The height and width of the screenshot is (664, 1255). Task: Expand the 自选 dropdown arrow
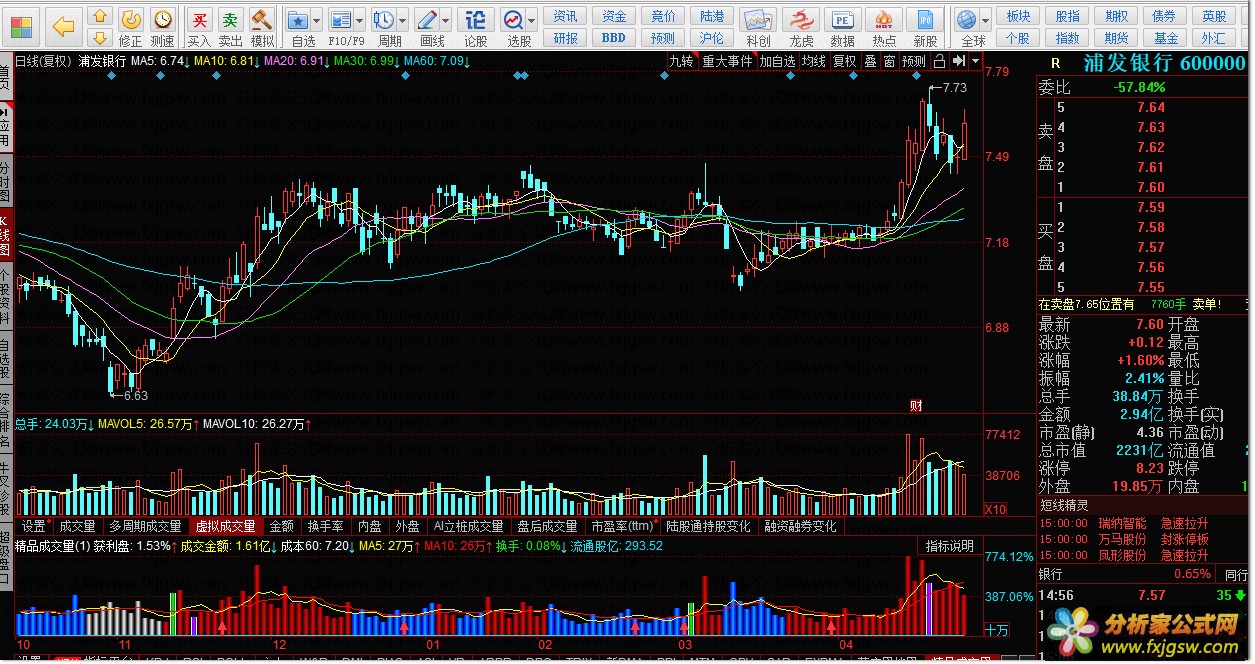[x=316, y=20]
